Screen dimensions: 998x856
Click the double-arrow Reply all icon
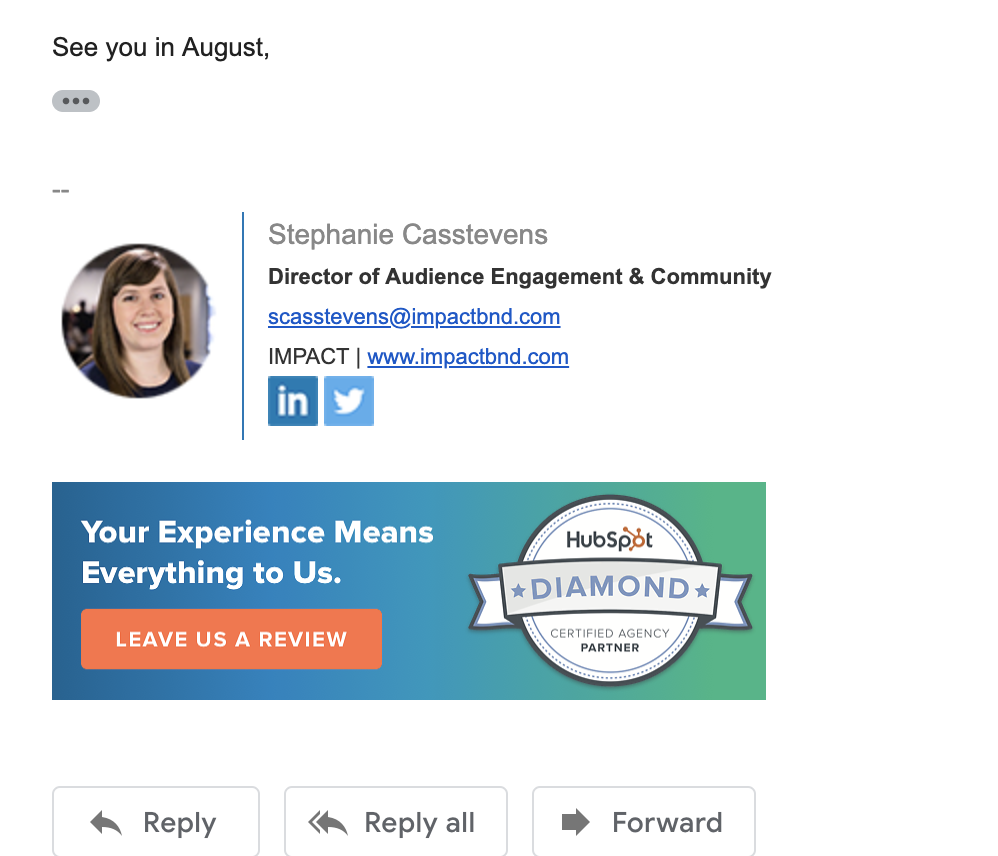pyautogui.click(x=328, y=822)
